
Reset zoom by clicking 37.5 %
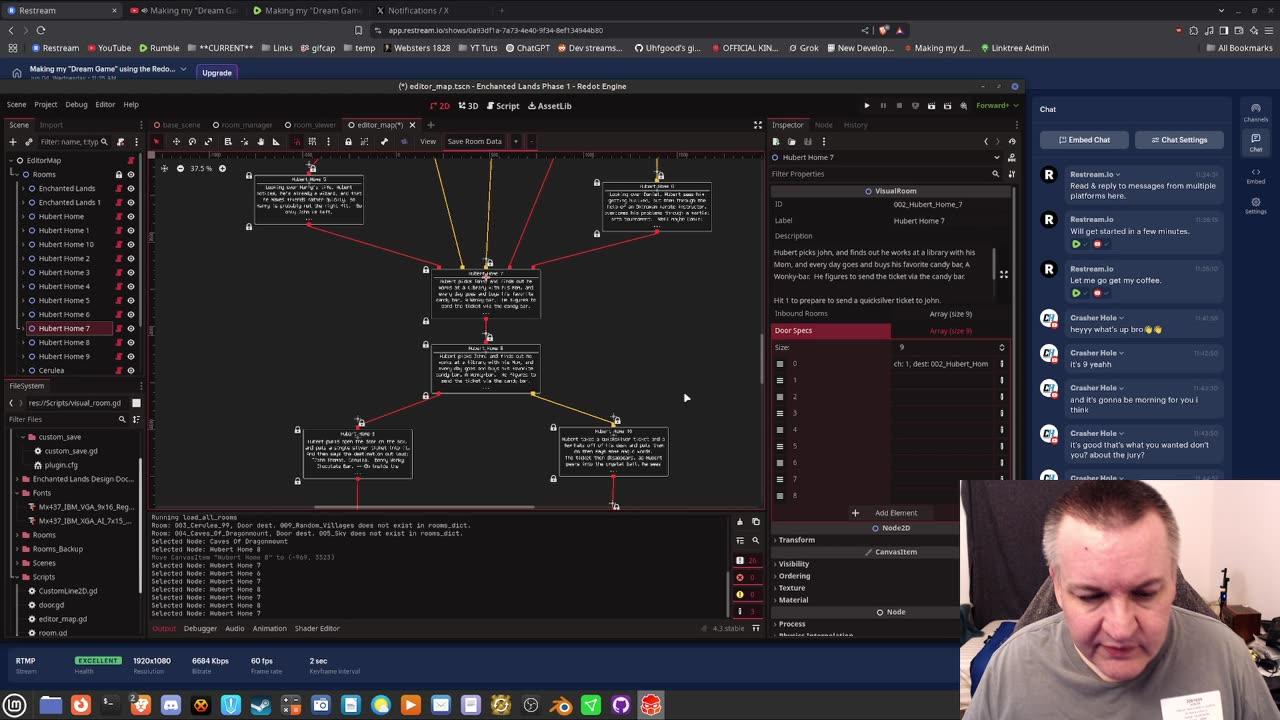(201, 168)
